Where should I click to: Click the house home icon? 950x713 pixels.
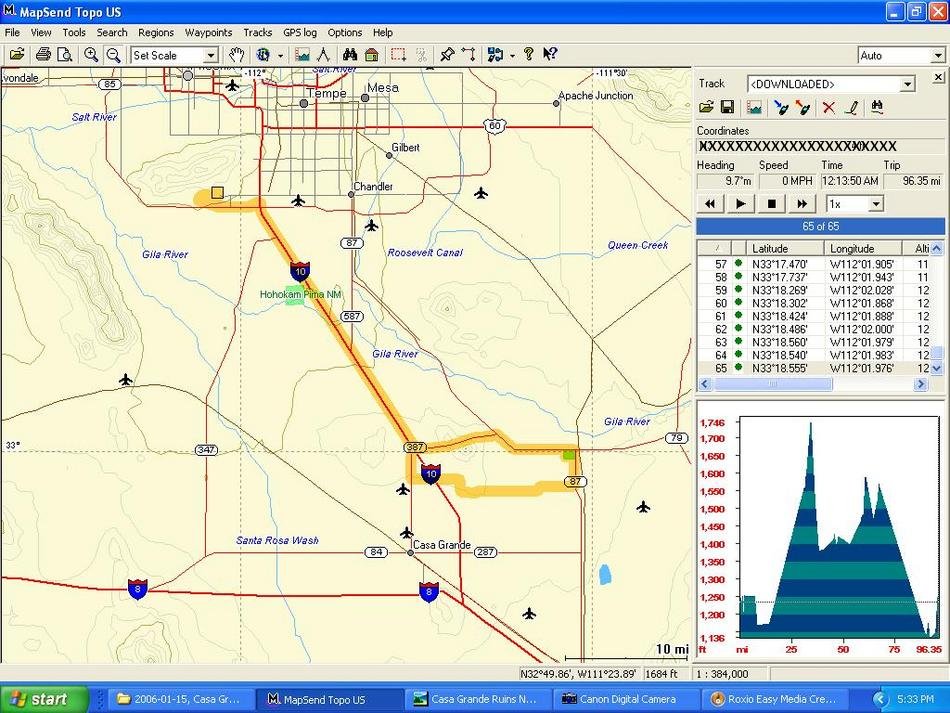[x=372, y=55]
